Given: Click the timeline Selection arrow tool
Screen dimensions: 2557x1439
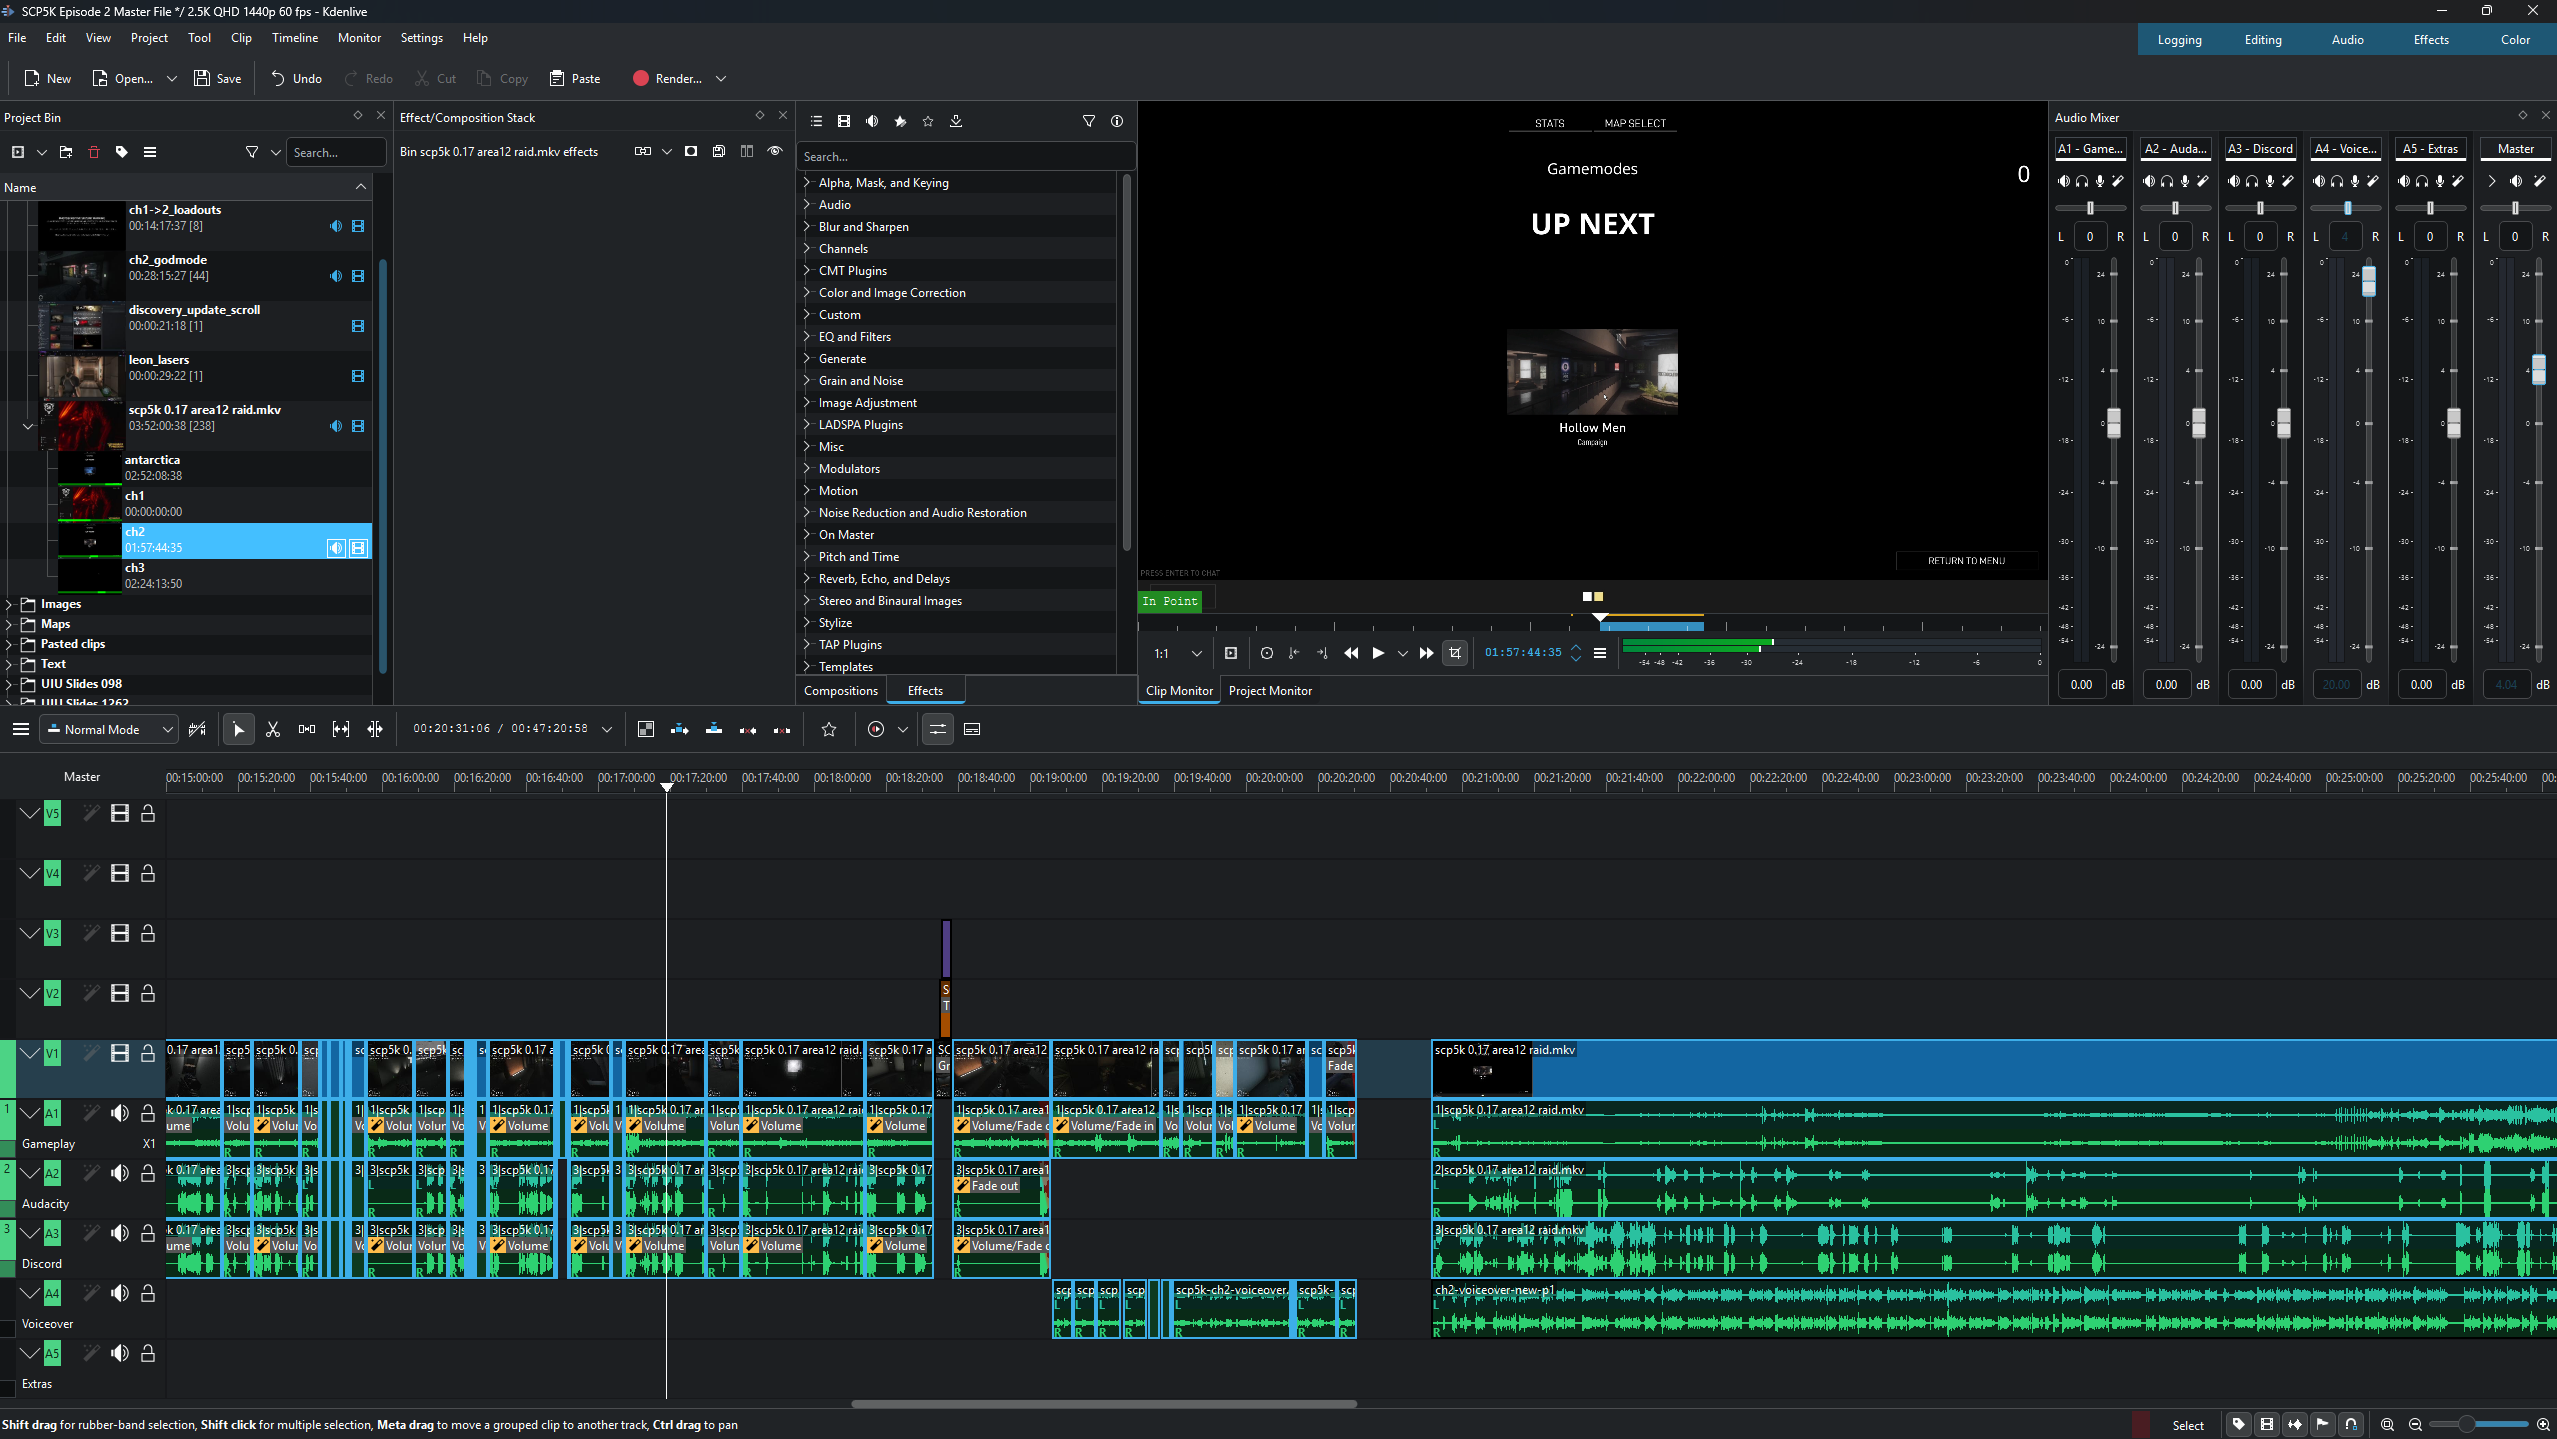Looking at the screenshot, I should [x=238, y=729].
